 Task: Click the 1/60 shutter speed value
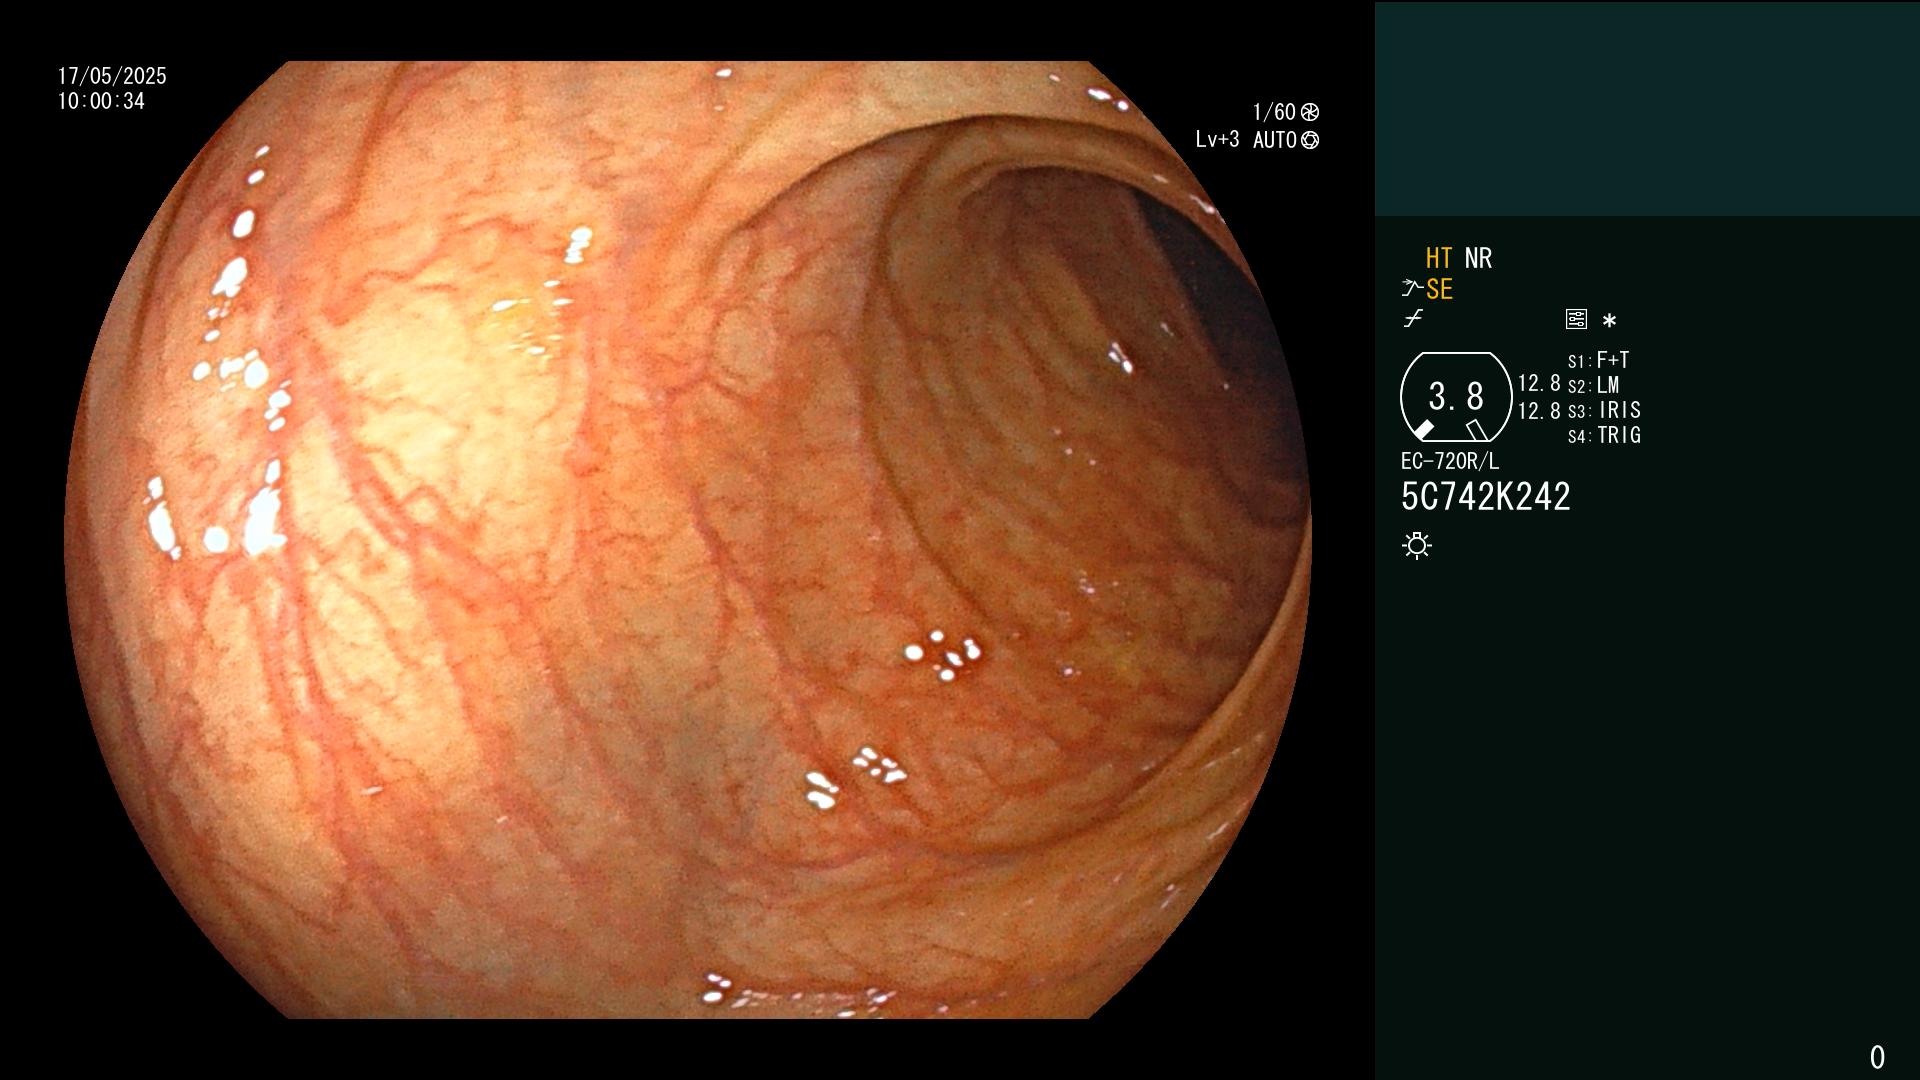pos(1274,112)
